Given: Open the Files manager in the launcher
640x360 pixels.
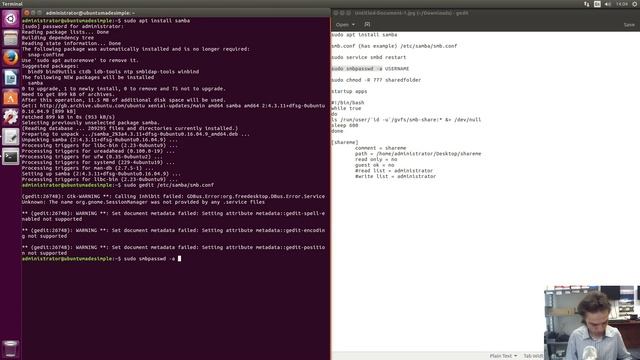Looking at the screenshot, I should point(10,38).
